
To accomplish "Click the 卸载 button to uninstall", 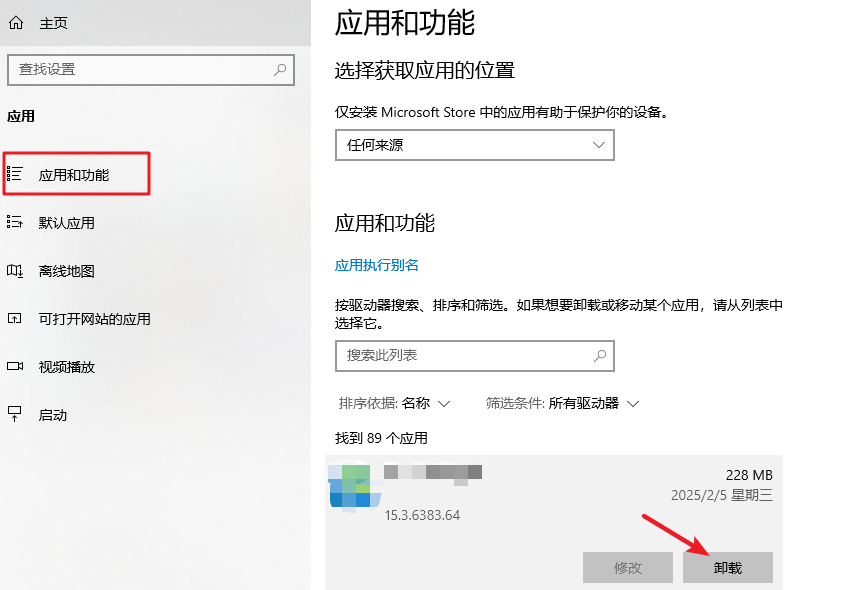I will click(x=727, y=567).
